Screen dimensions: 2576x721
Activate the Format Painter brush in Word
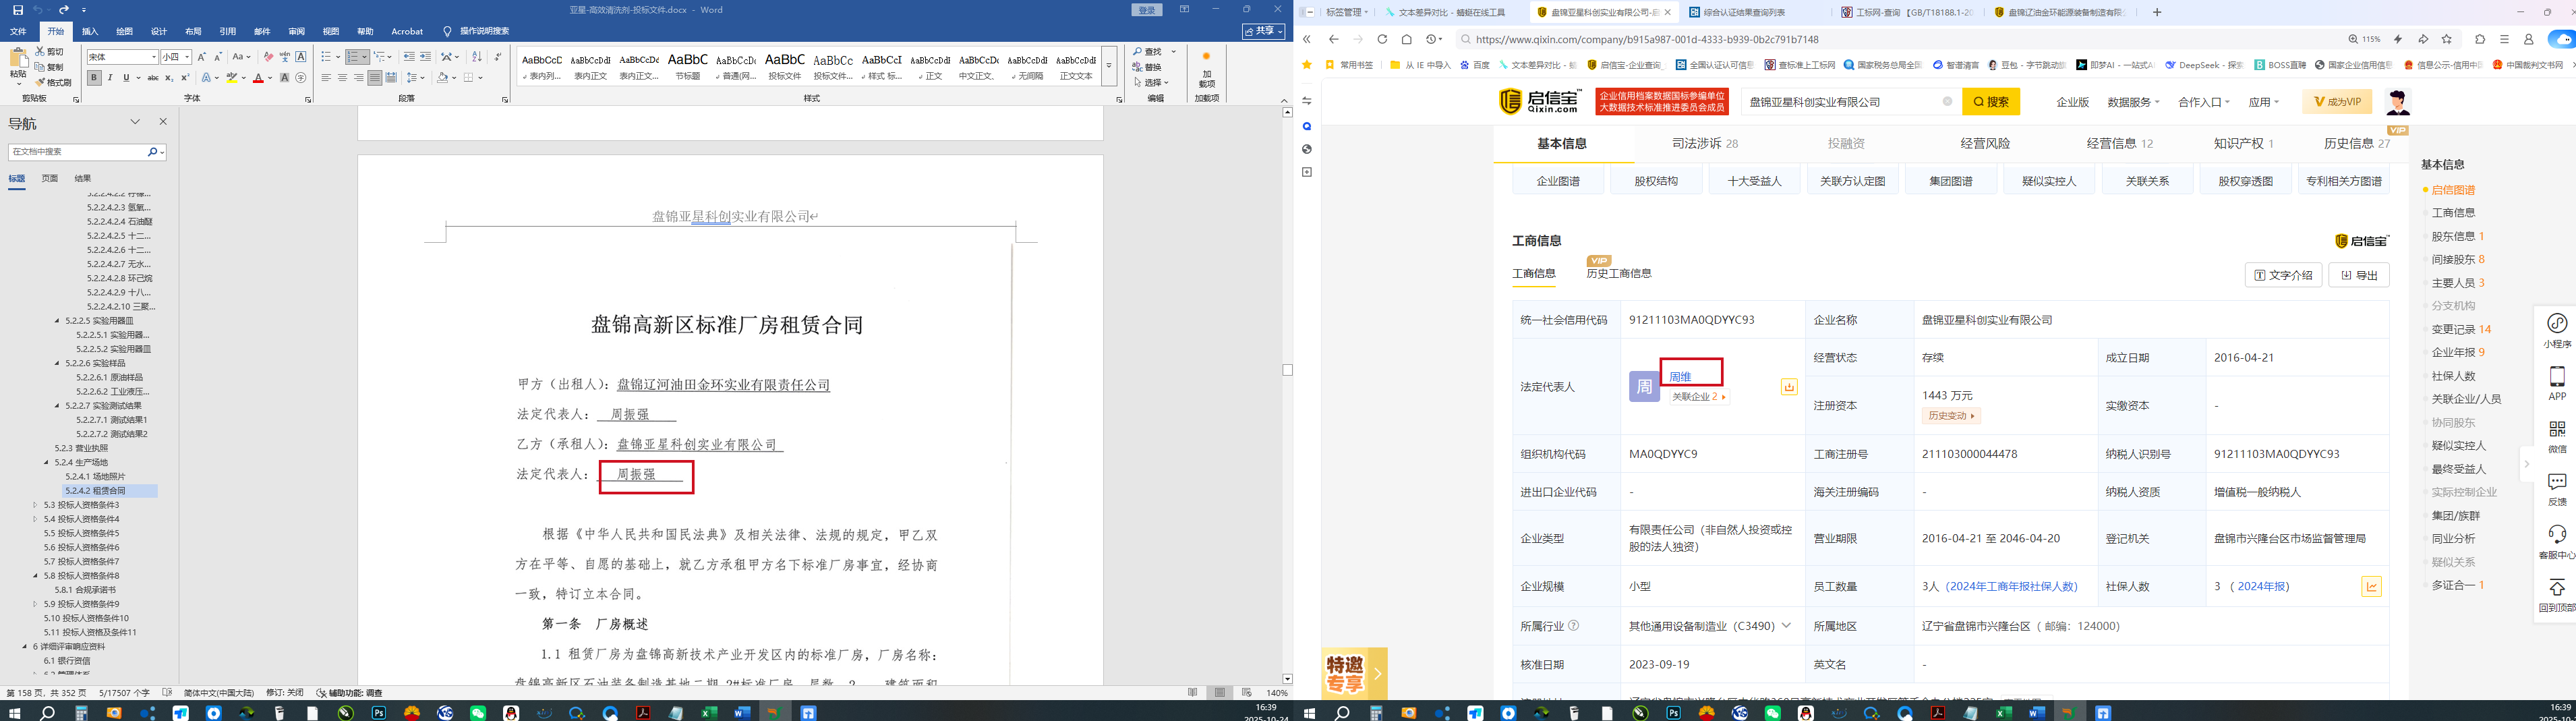point(53,82)
